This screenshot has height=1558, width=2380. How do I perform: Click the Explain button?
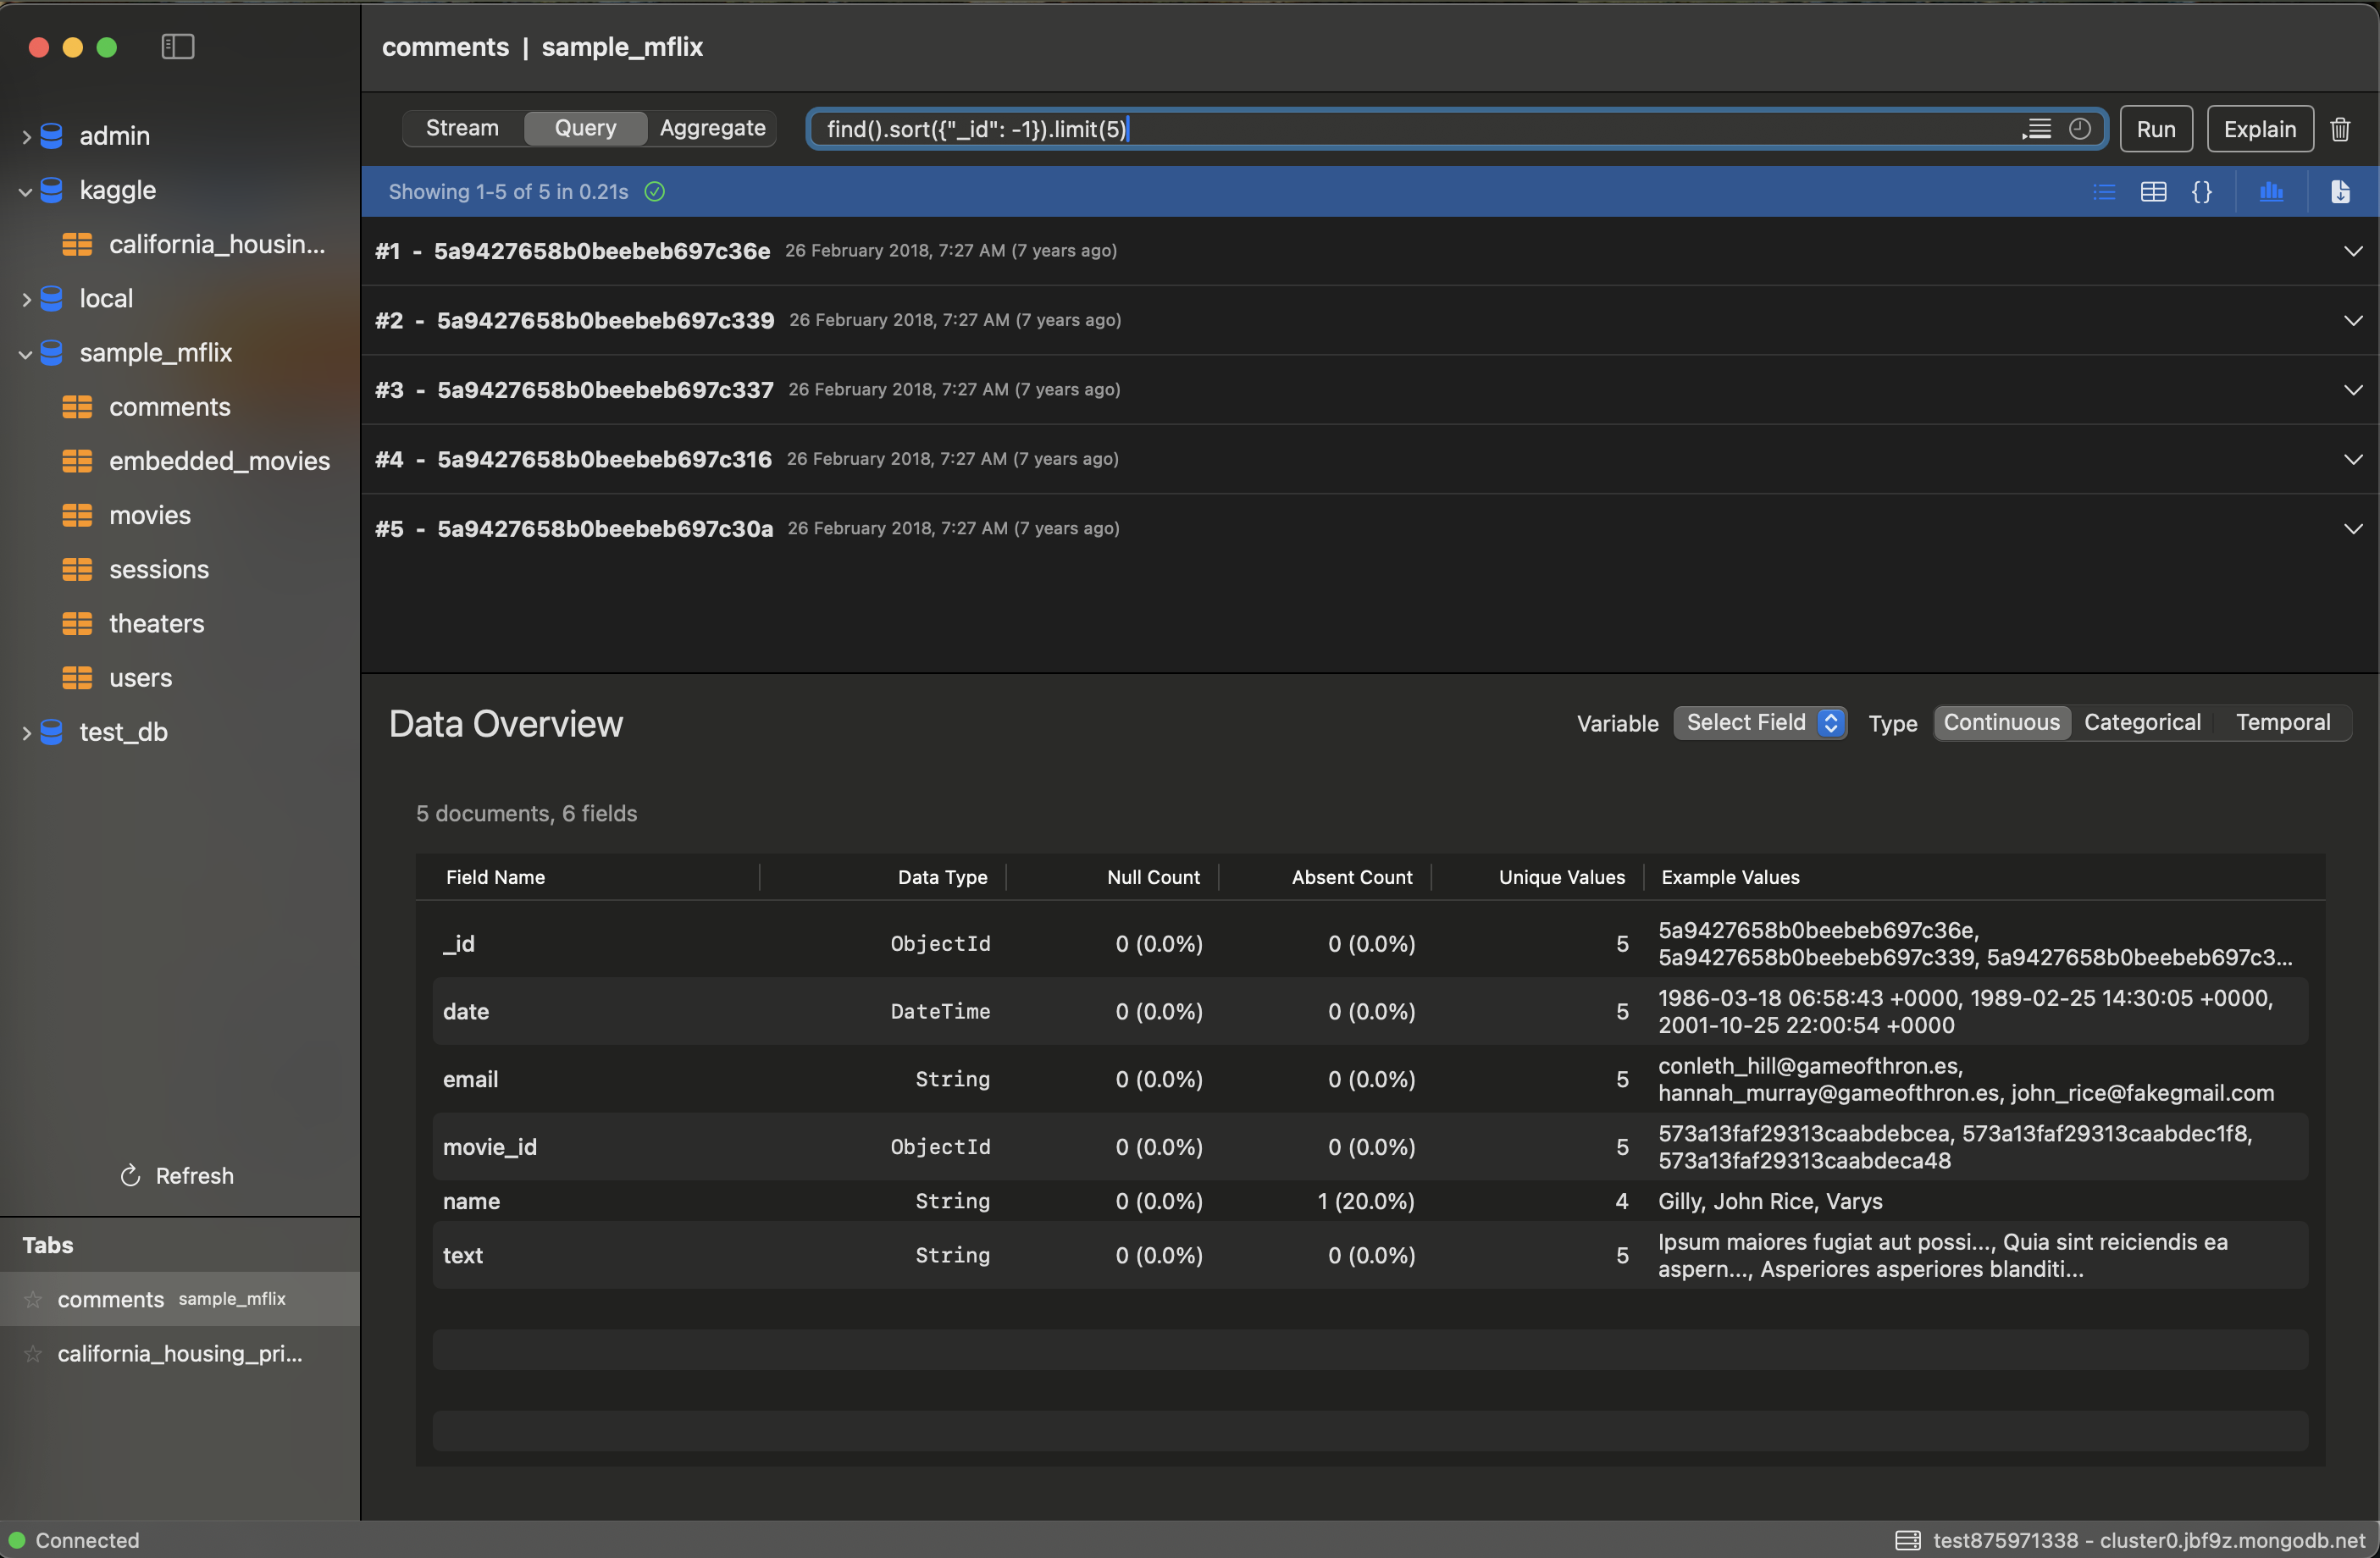click(x=2260, y=129)
